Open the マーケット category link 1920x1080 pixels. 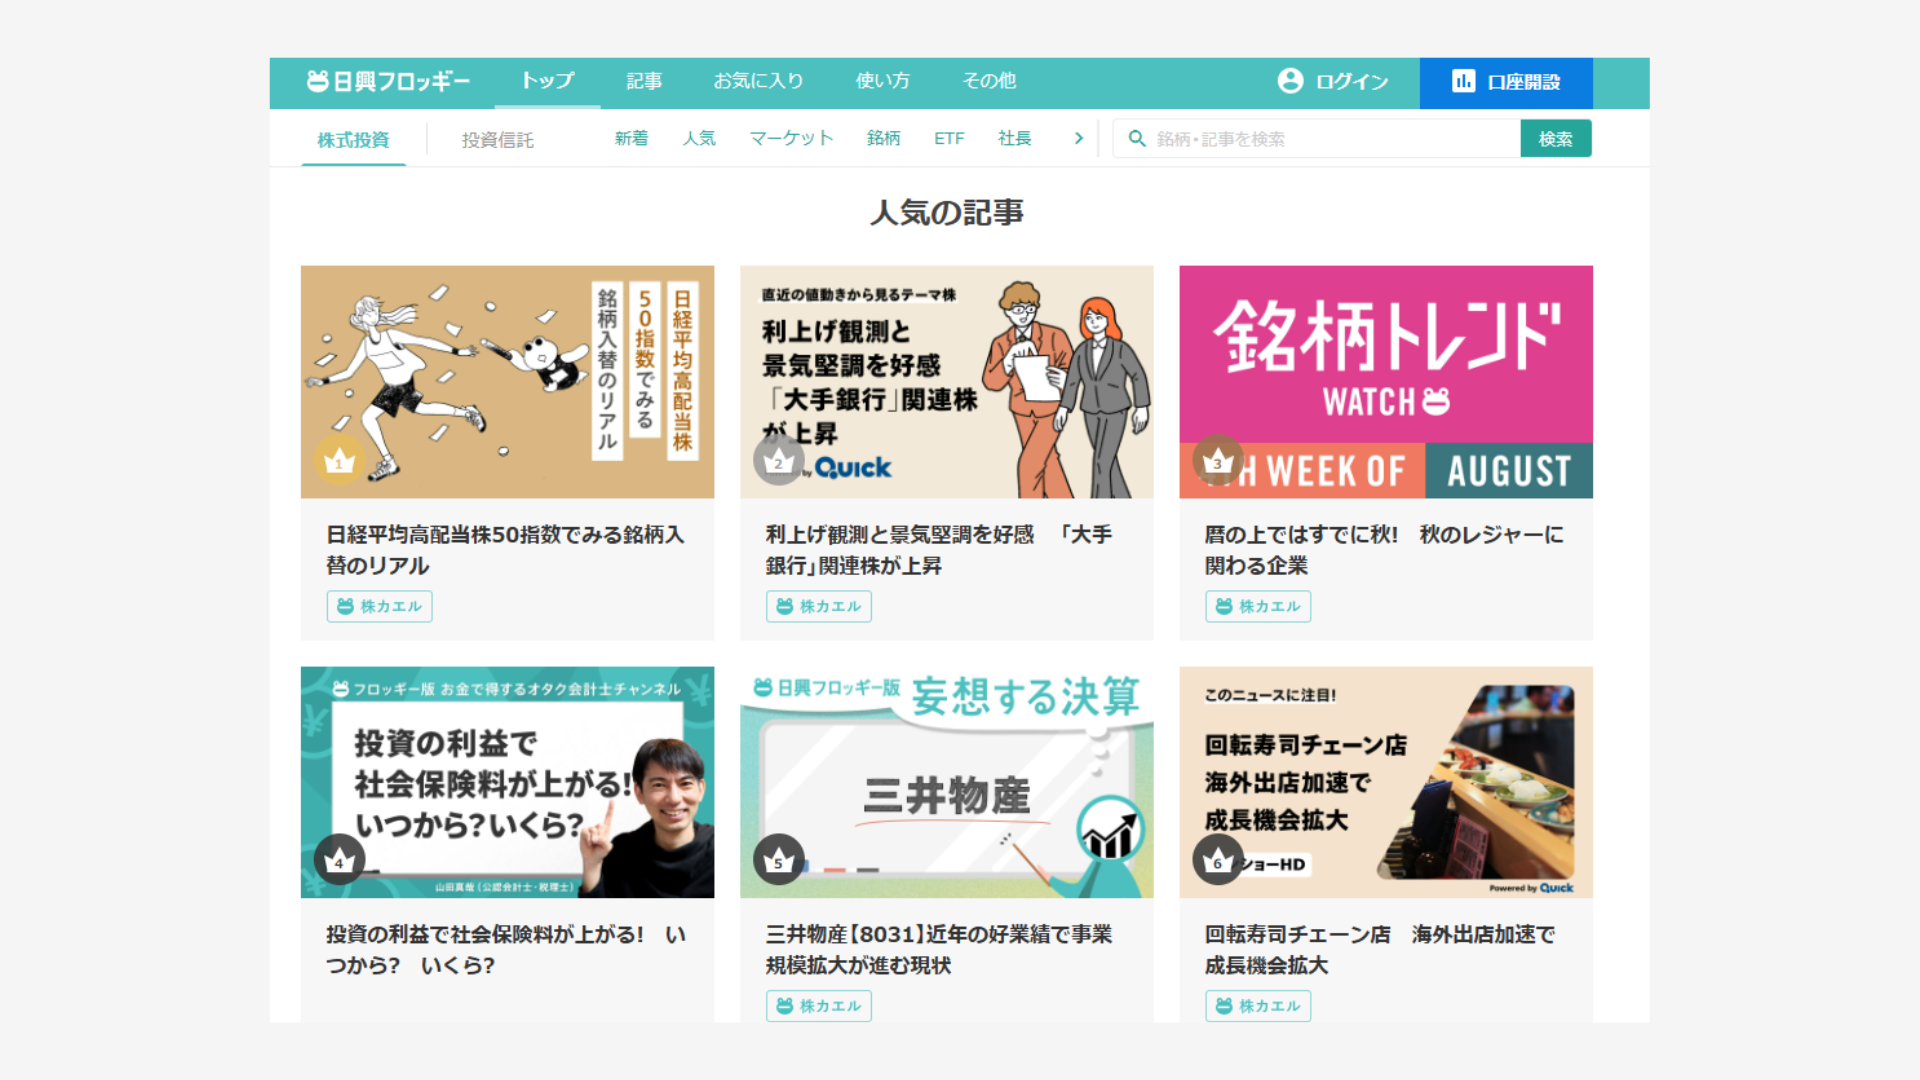(x=791, y=139)
